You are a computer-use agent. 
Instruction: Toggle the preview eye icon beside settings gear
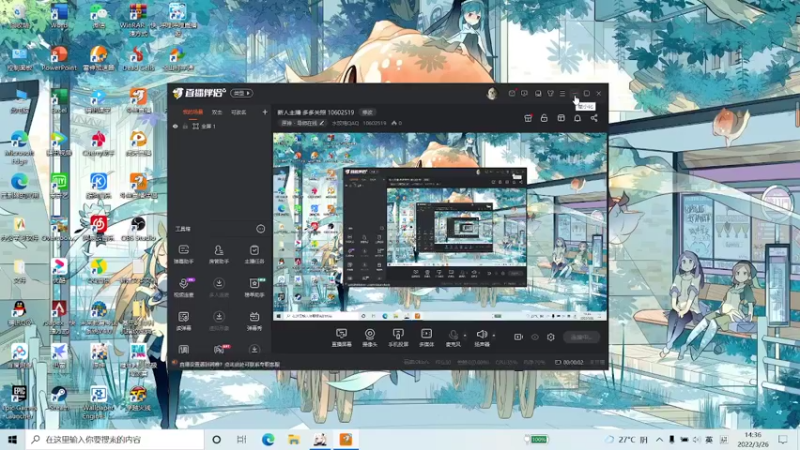pos(535,337)
